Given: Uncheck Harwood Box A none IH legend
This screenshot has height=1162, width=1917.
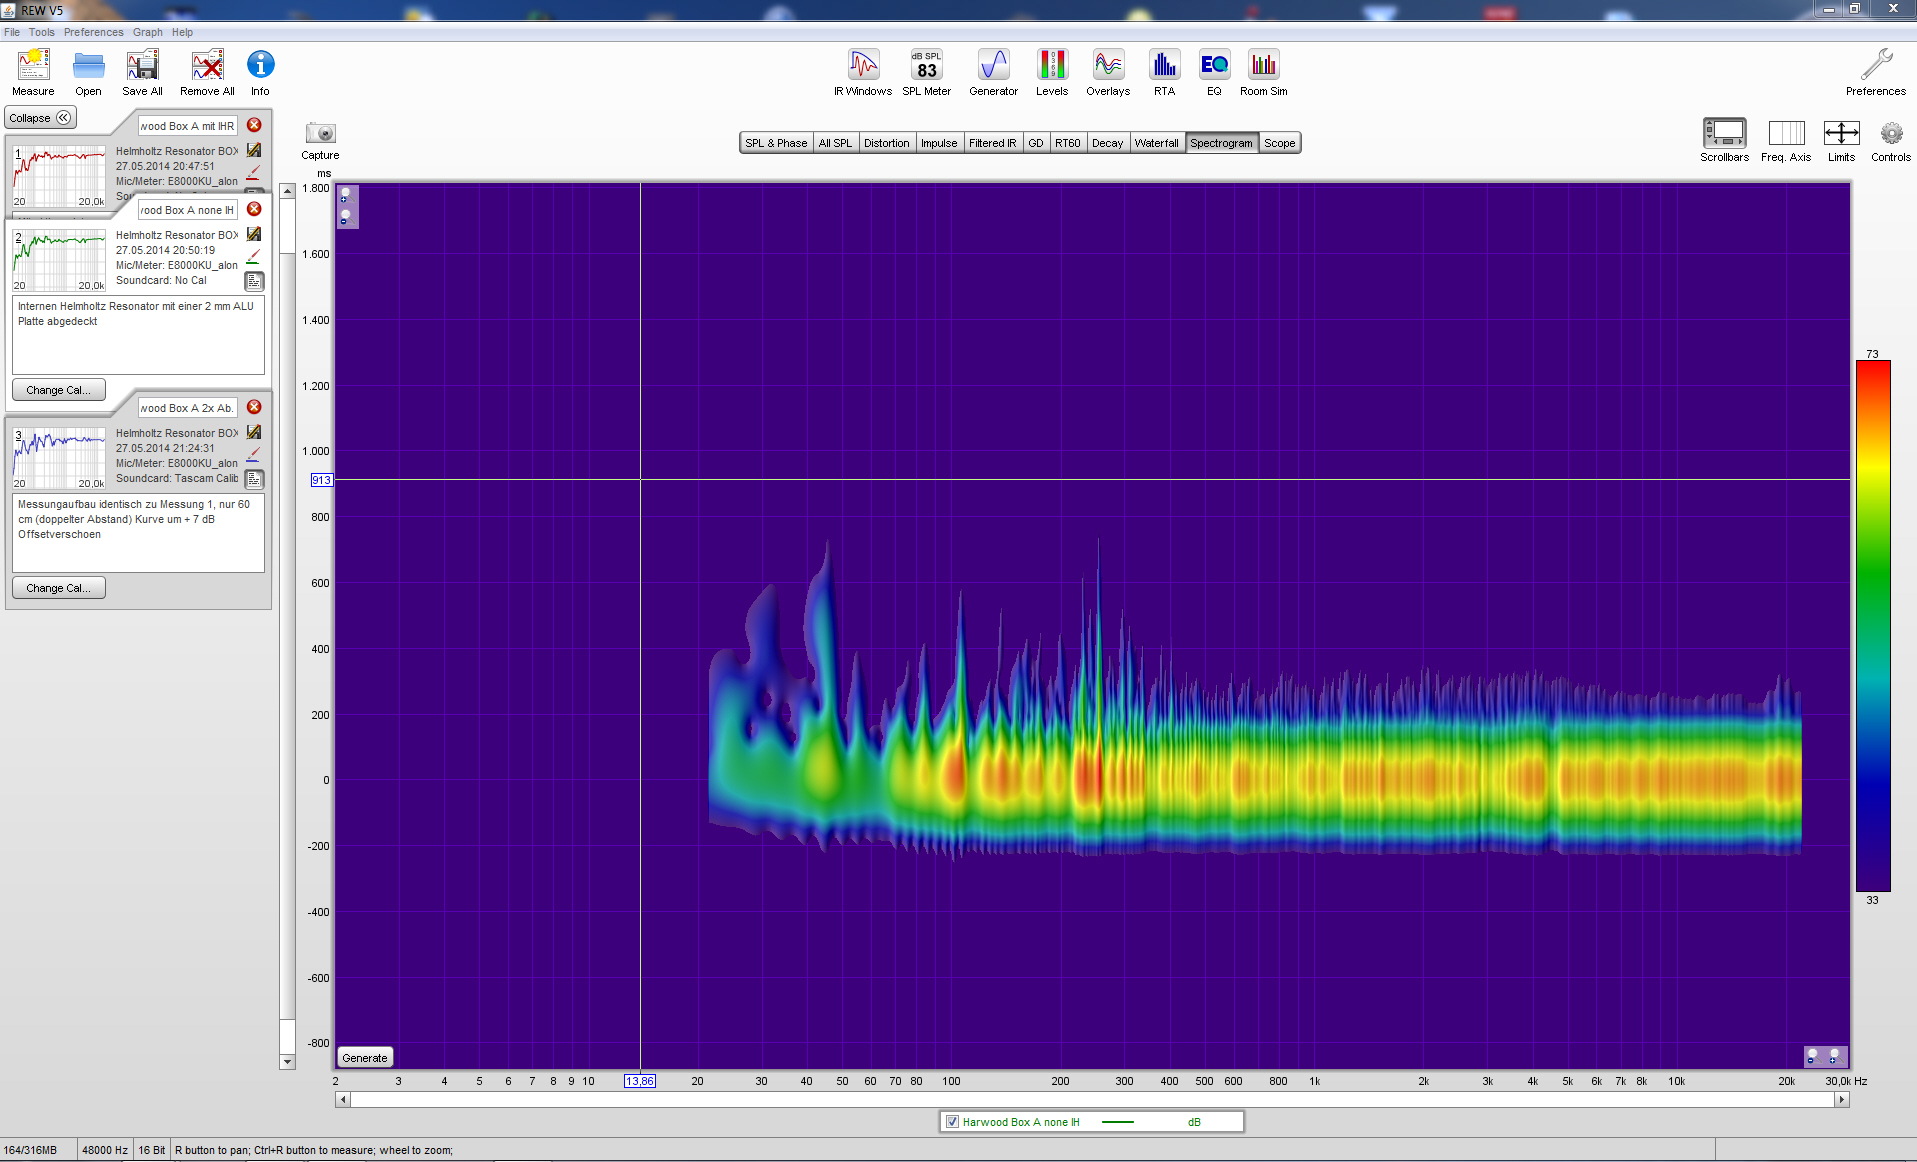Looking at the screenshot, I should click(x=952, y=1122).
